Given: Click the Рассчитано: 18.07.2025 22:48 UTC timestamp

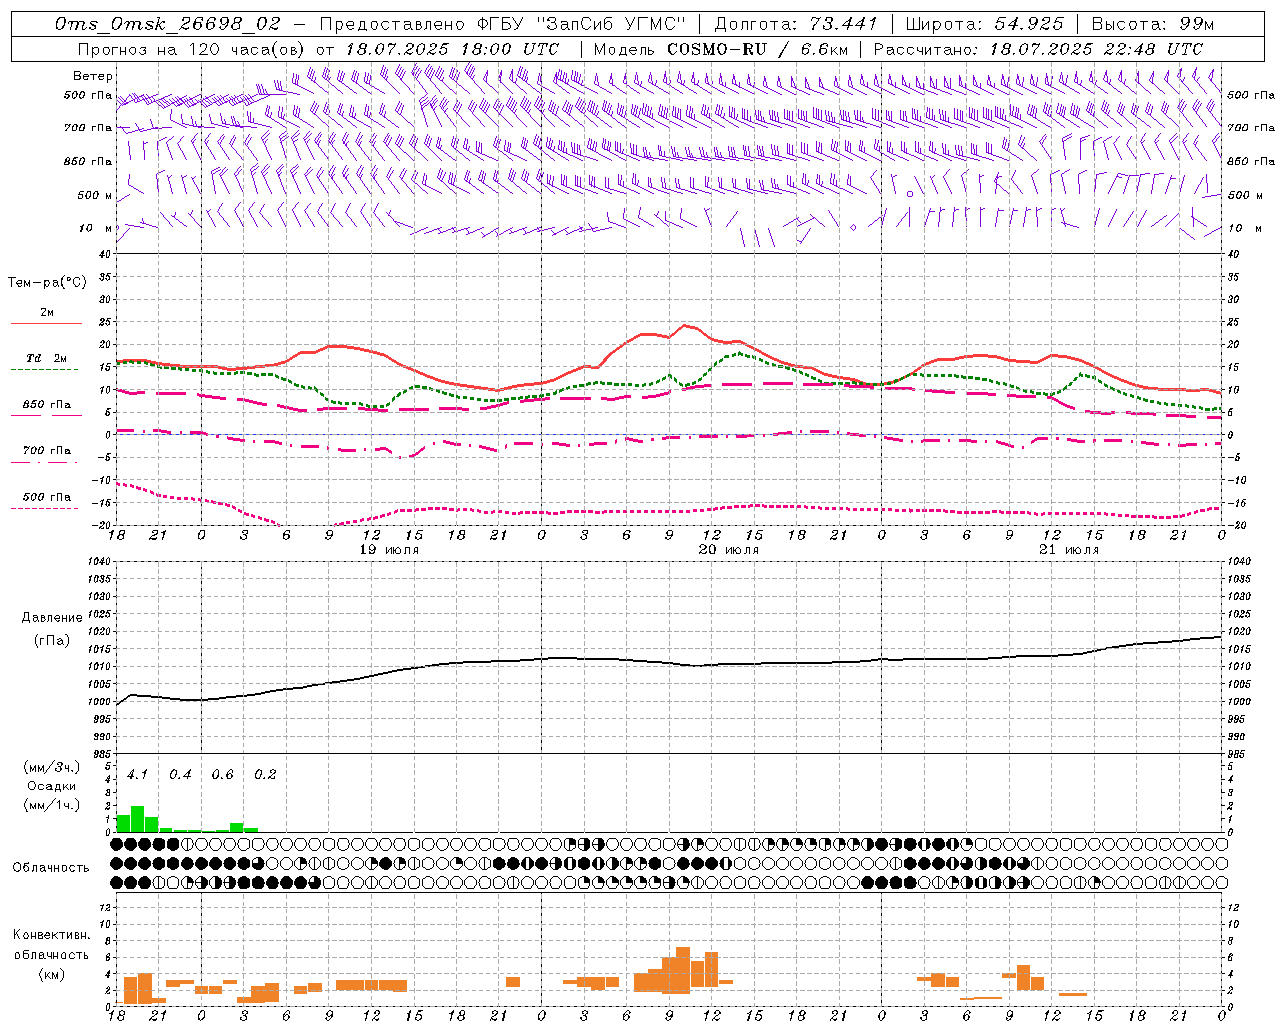Looking at the screenshot, I should click(1038, 48).
